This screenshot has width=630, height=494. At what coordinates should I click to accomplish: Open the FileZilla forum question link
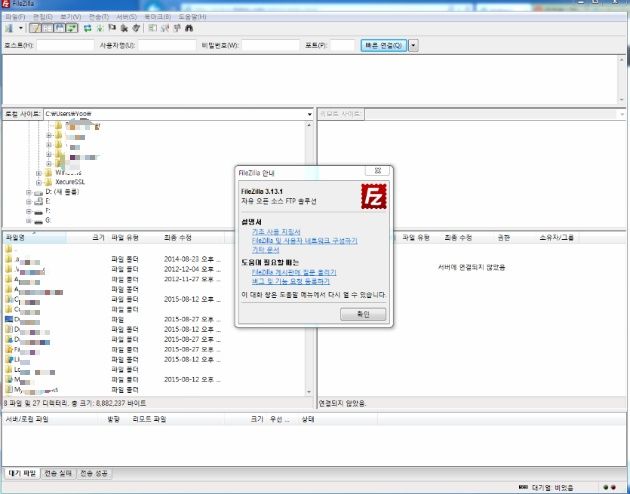tap(294, 272)
